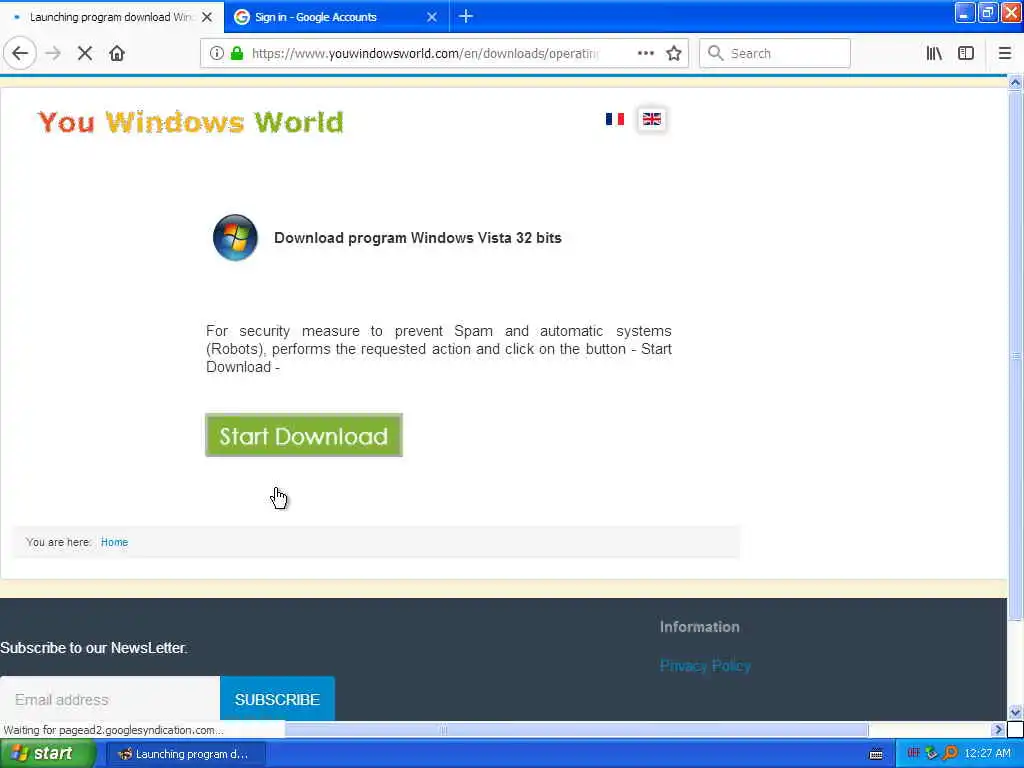Click the red tray icon near the clock
1024x768 pixels.
(x=913, y=753)
